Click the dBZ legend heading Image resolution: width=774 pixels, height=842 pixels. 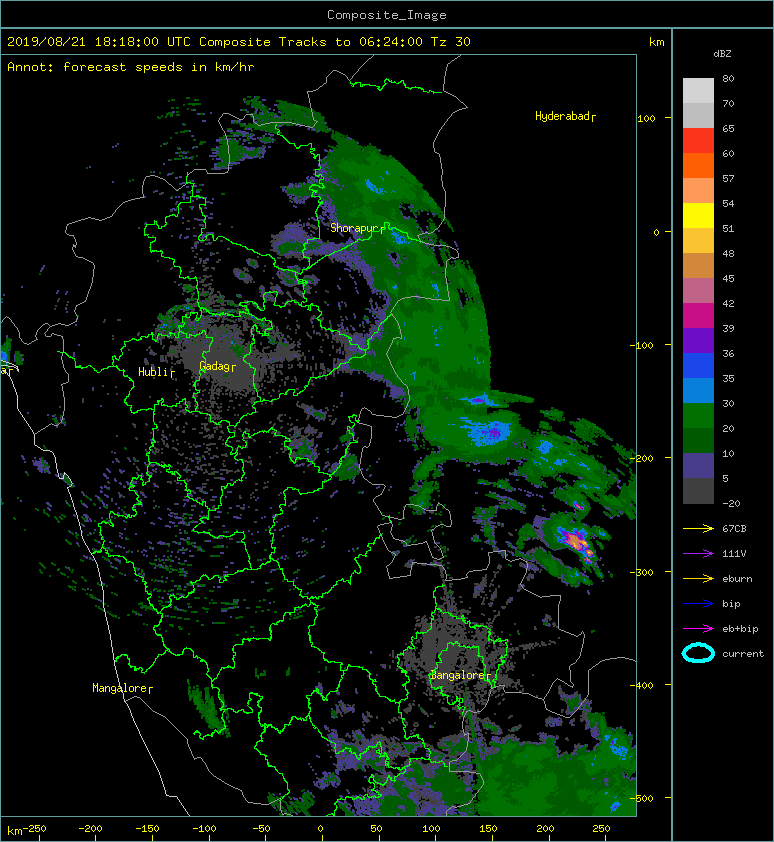tap(722, 54)
